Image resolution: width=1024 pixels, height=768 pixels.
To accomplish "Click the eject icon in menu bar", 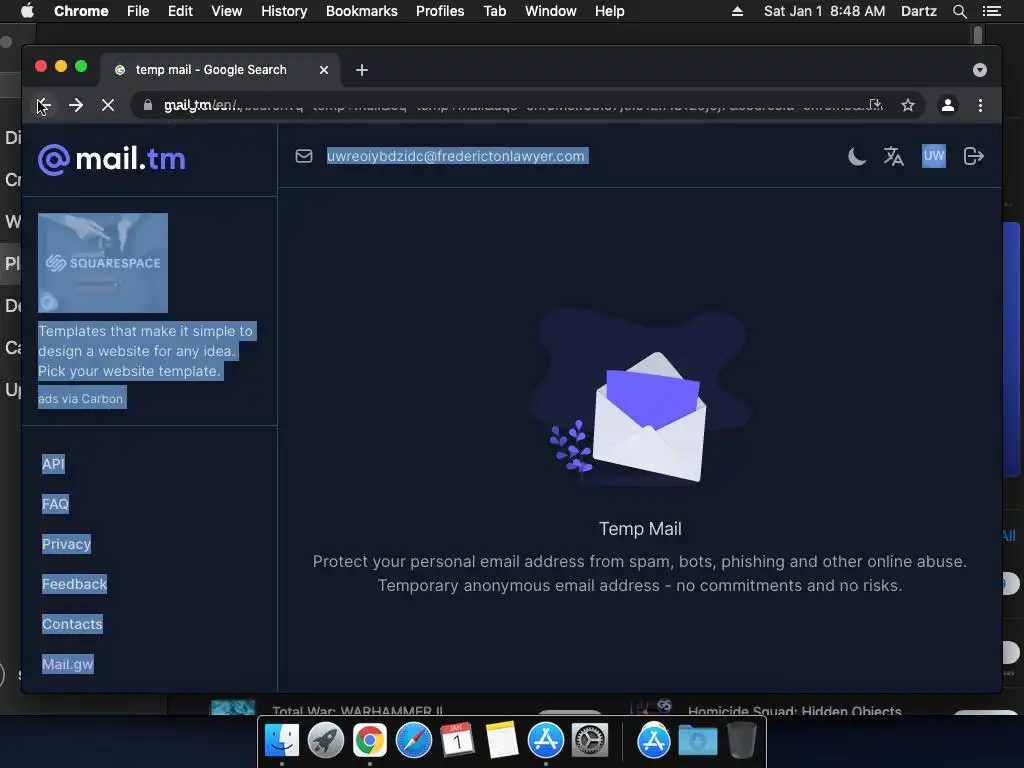I will point(737,11).
